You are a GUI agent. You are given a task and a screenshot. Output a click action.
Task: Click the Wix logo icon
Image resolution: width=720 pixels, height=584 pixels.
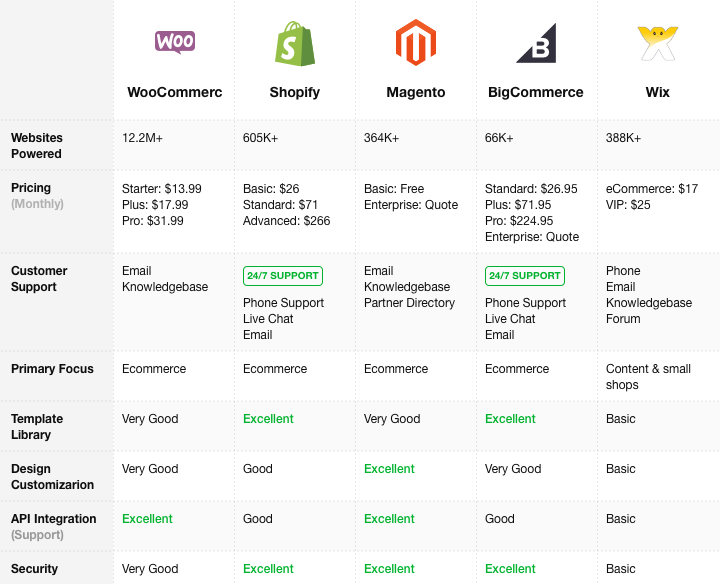657,43
